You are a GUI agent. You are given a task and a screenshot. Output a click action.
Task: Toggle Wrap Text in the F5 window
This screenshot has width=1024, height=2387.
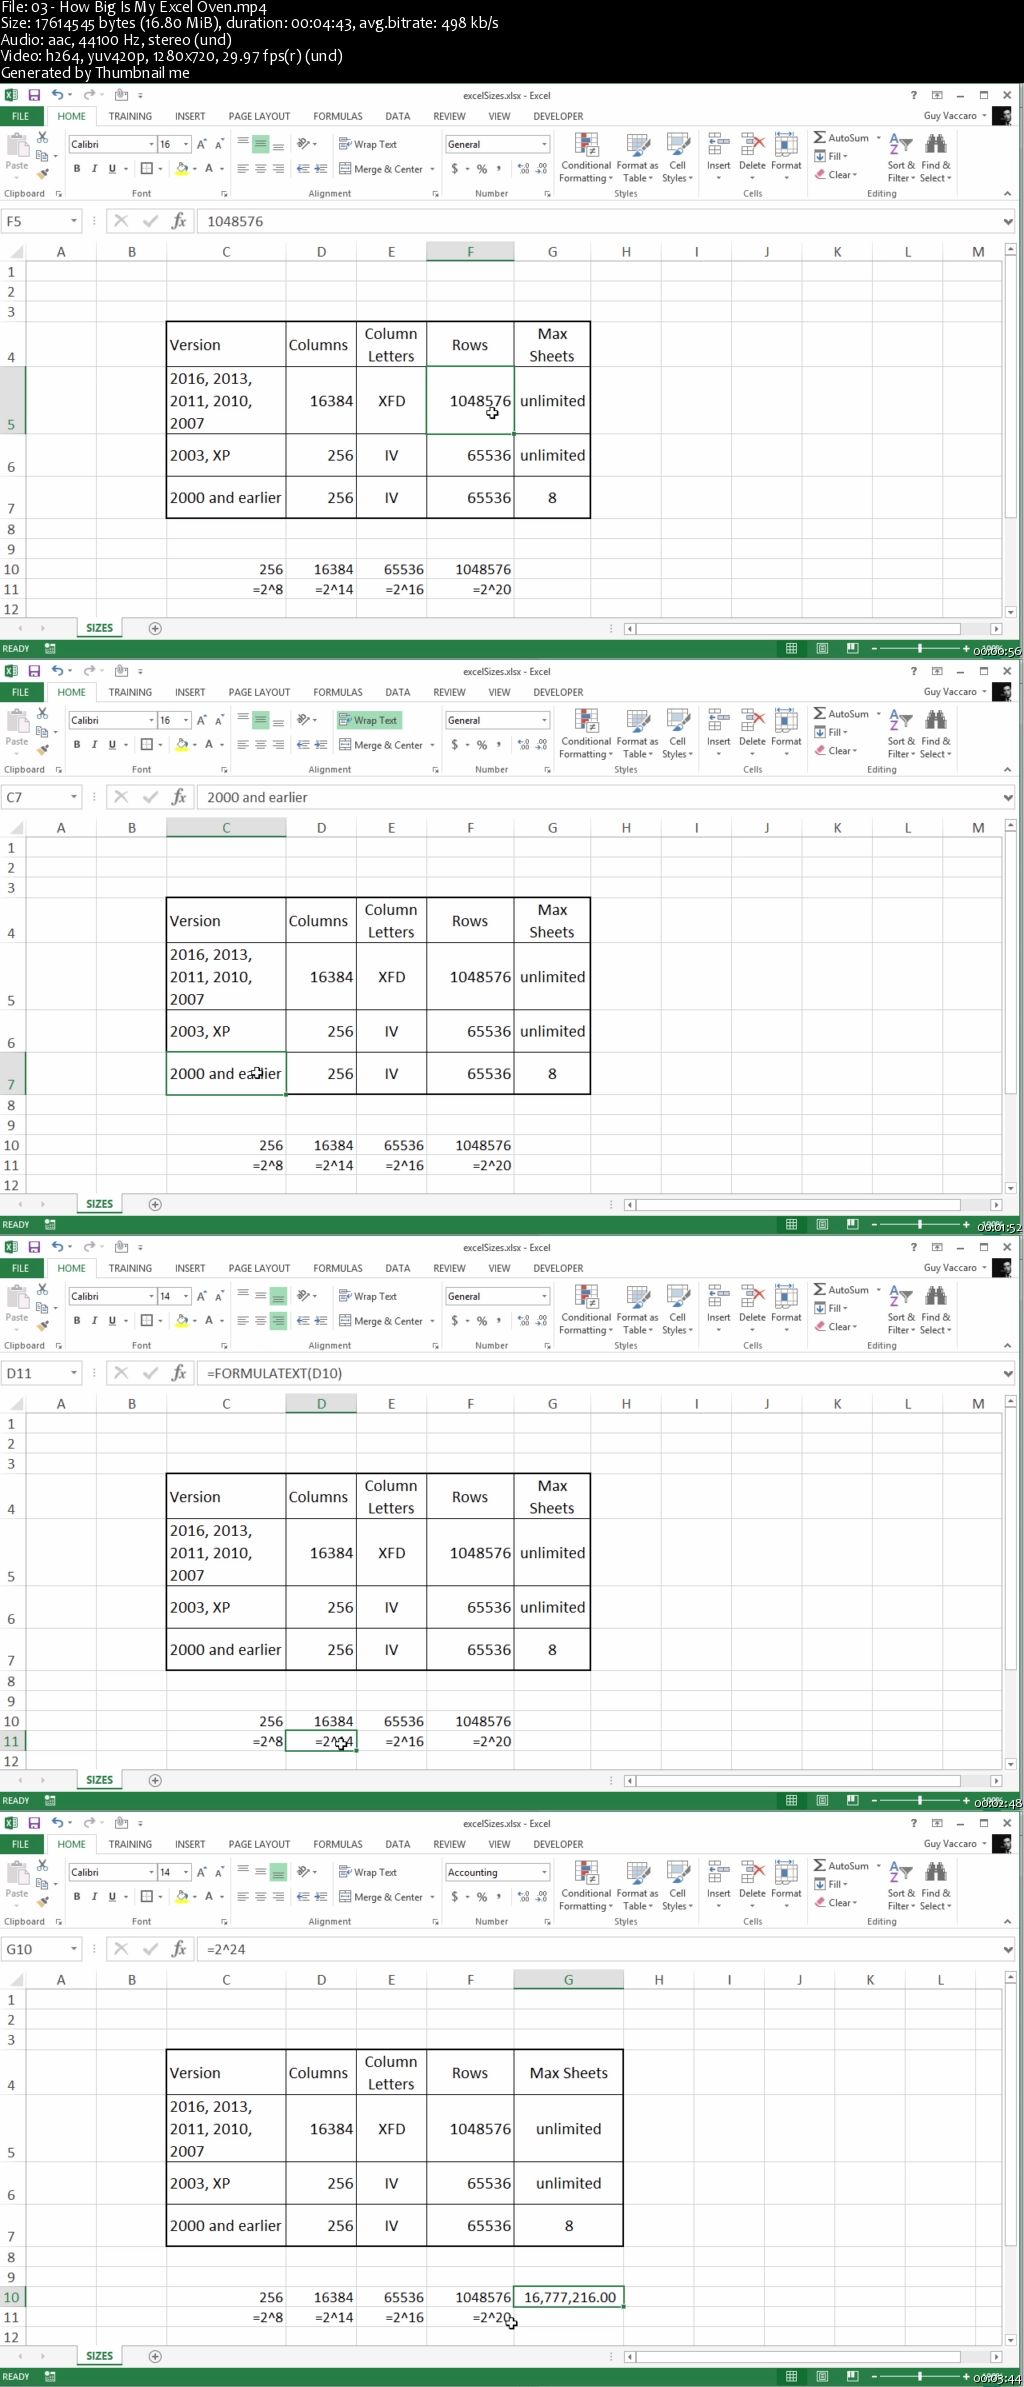(368, 144)
